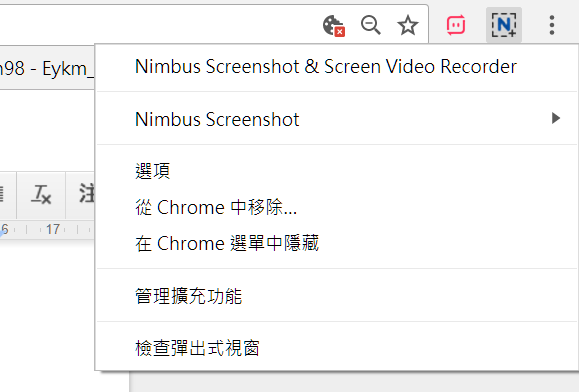This screenshot has width=579, height=392.
Task: Click the ruler at mark 17
Action: click(x=53, y=229)
